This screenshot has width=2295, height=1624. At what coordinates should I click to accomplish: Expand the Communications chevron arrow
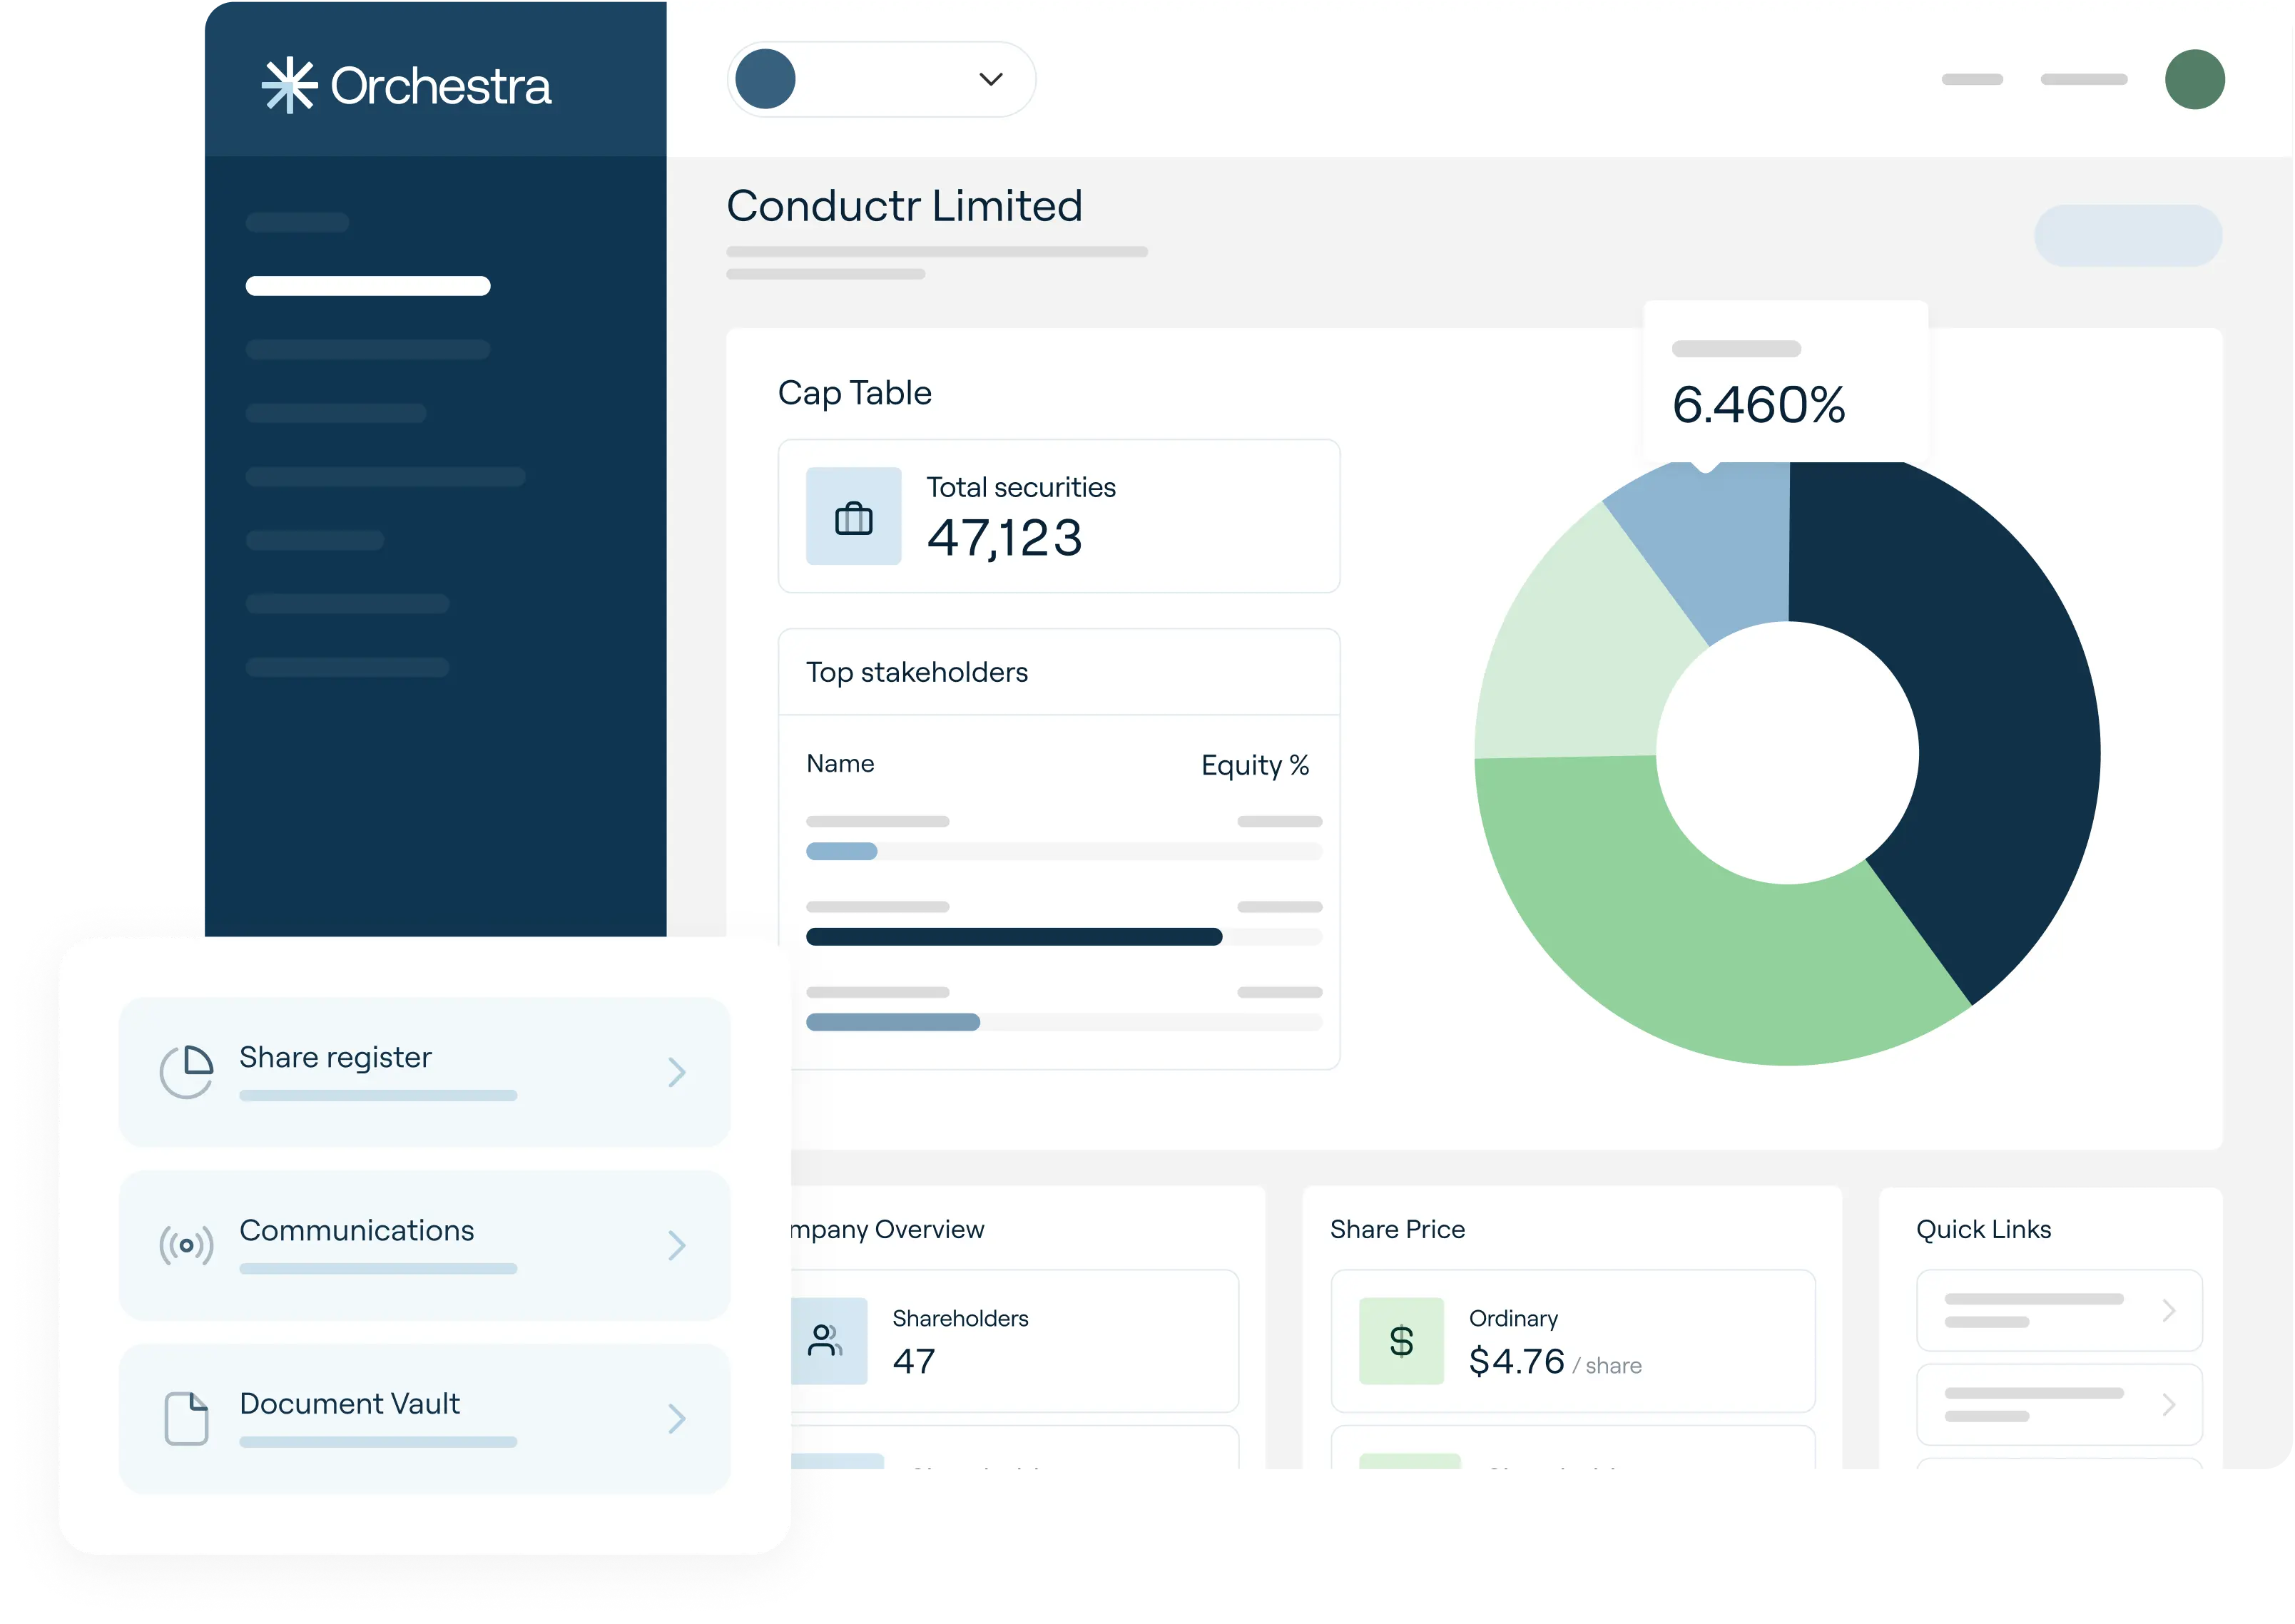pyautogui.click(x=677, y=1245)
